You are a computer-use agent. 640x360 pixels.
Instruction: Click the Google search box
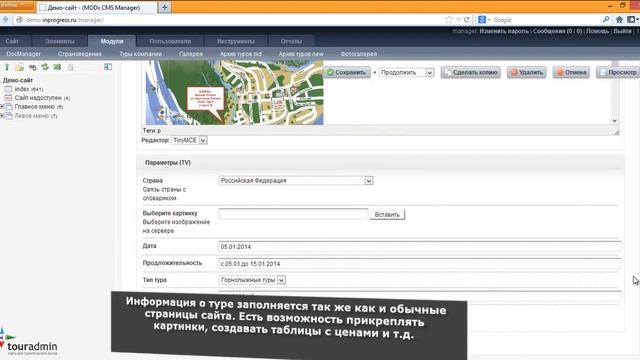click(547, 20)
